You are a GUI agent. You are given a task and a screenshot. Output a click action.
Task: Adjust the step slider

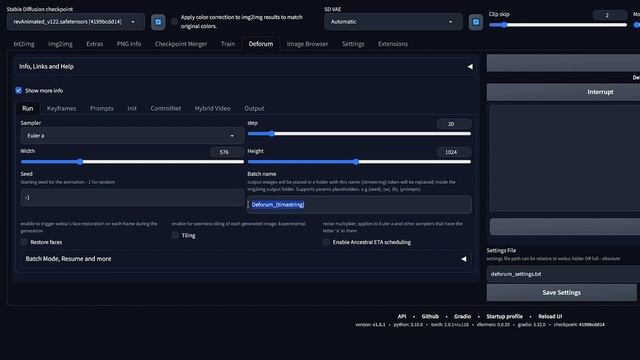click(359, 133)
